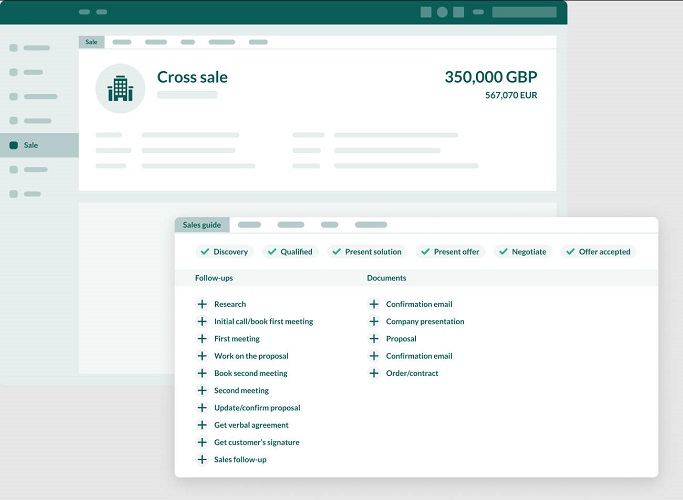Add Sales follow-up using plus icon
Screen dimensions: 683x500
[x=202, y=459]
